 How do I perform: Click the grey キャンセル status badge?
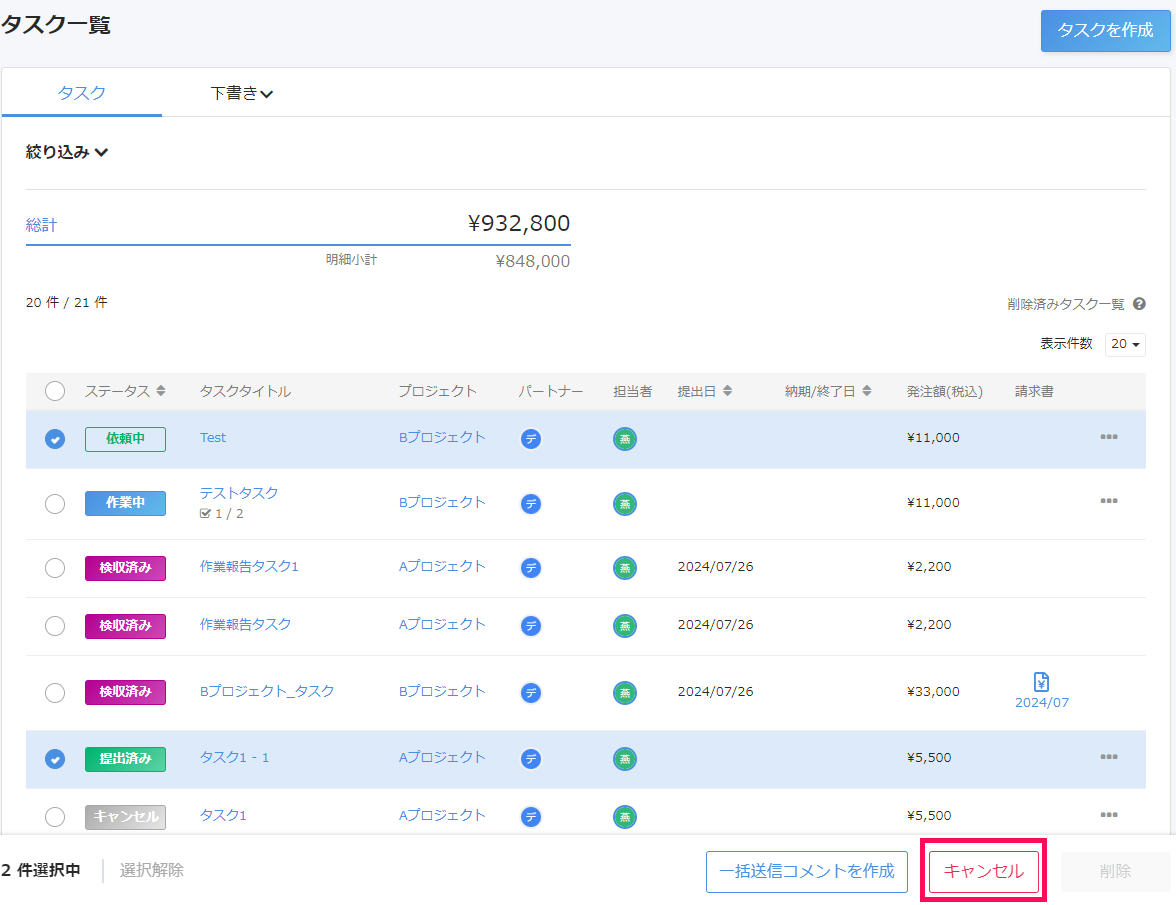[x=125, y=817]
